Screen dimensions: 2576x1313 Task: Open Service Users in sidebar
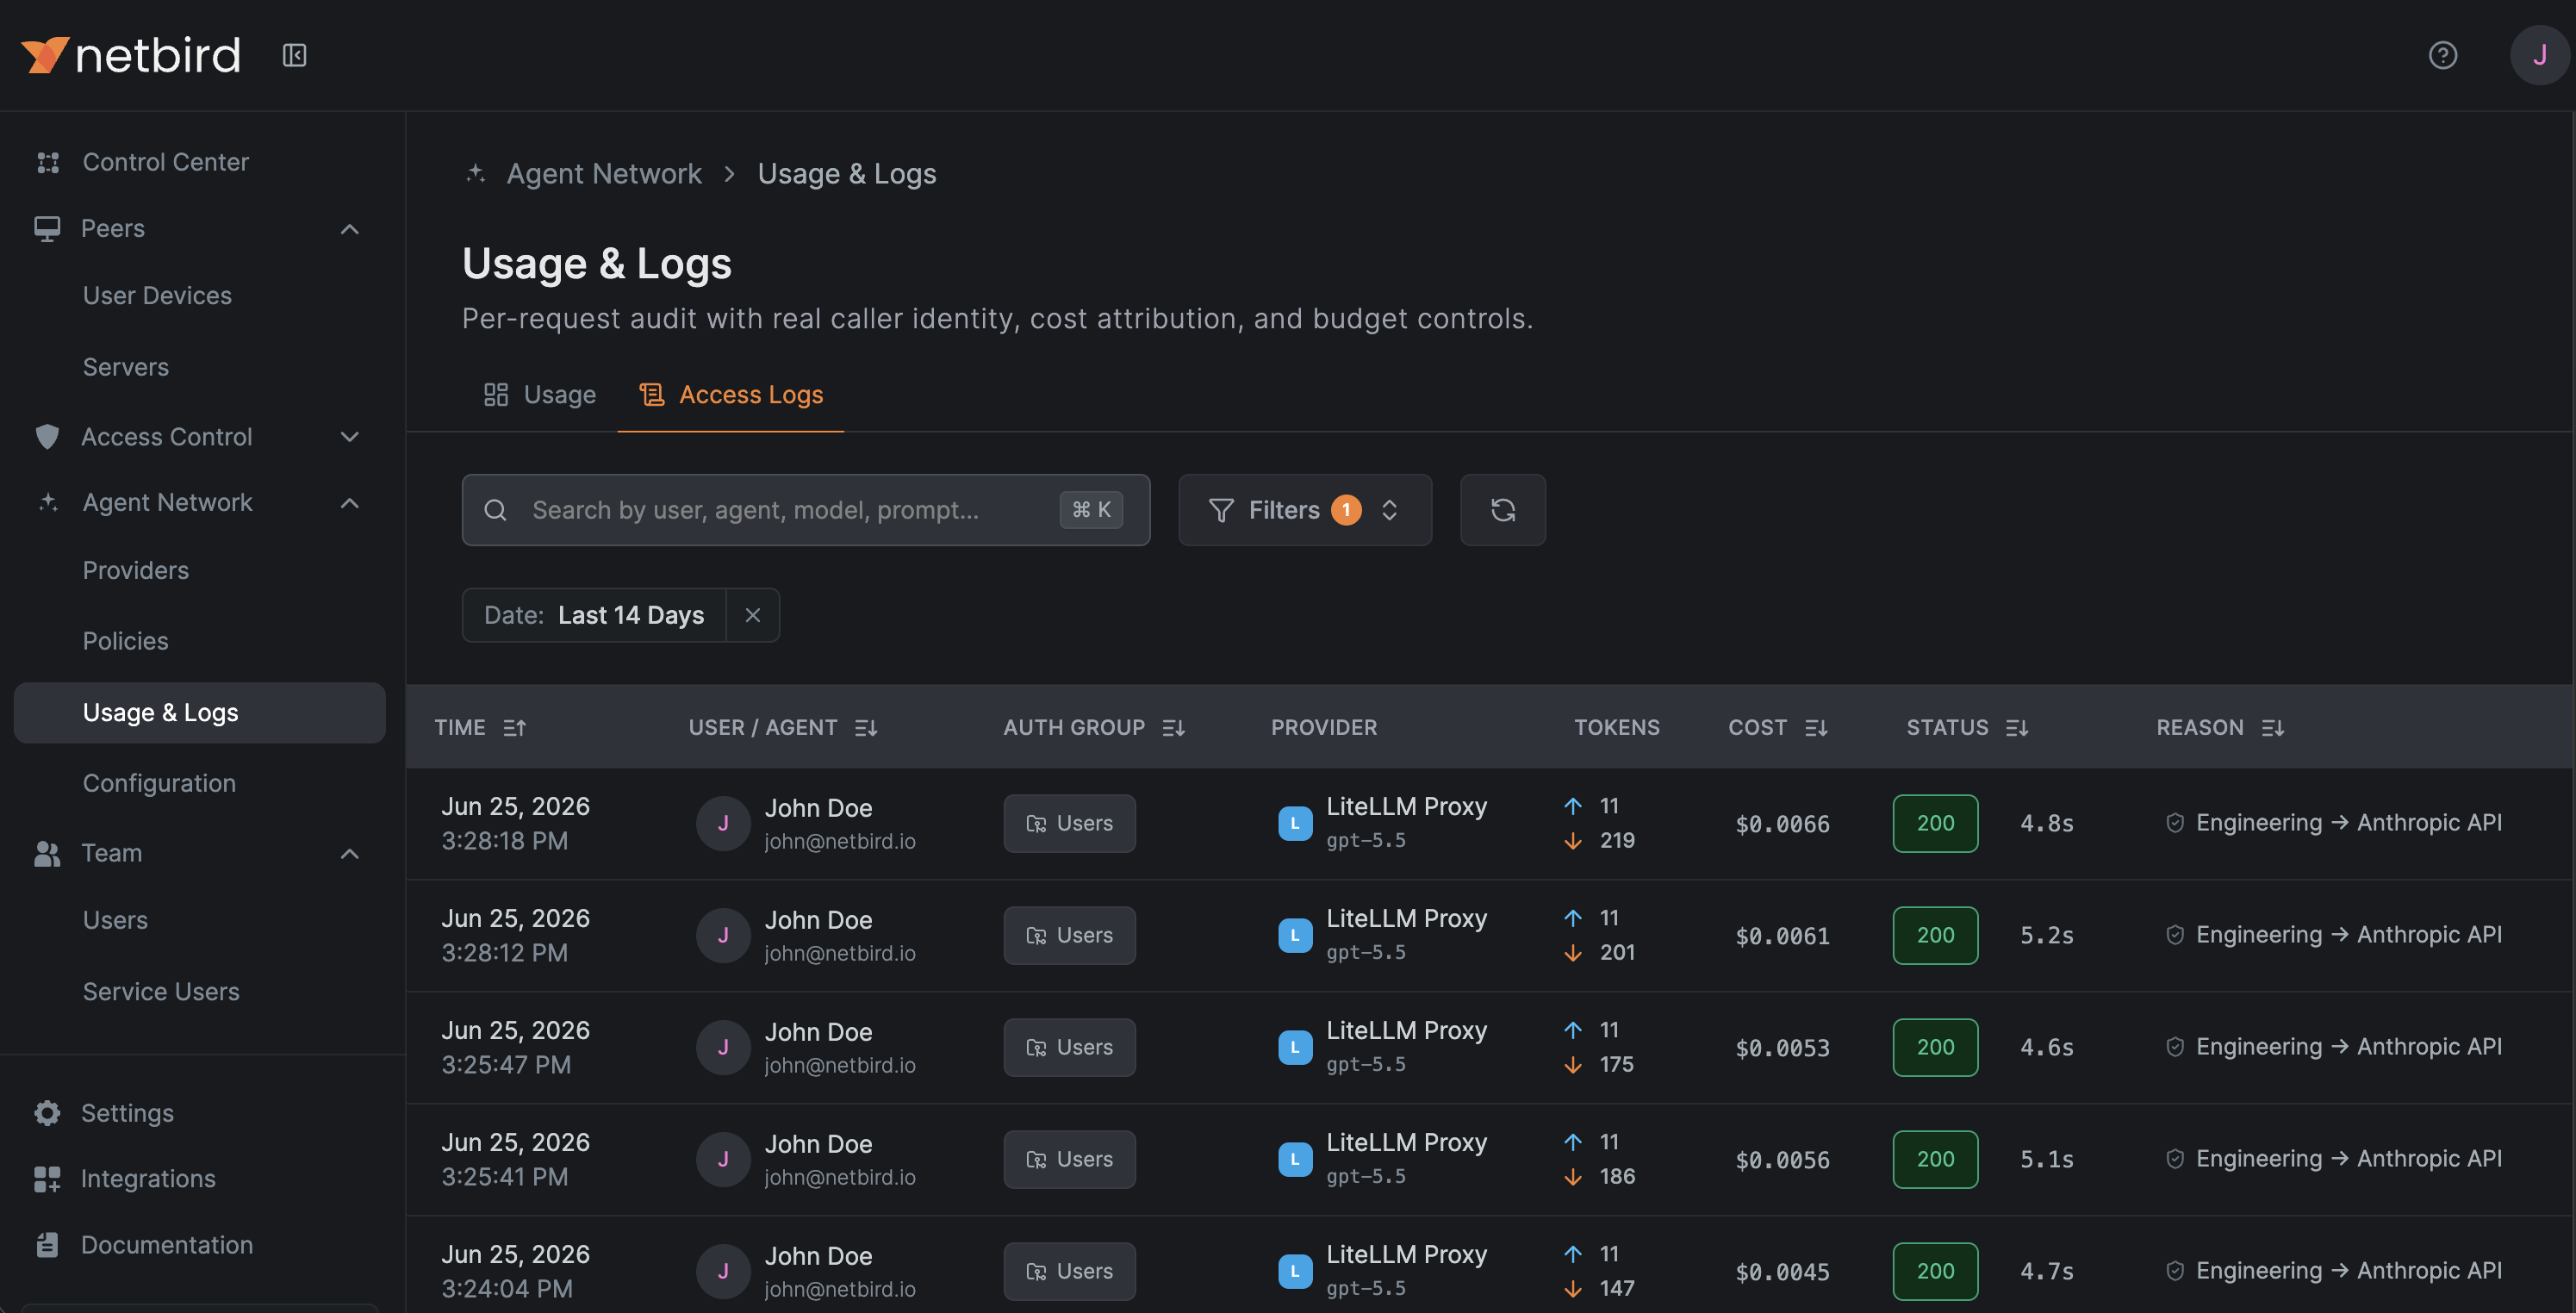coord(161,991)
